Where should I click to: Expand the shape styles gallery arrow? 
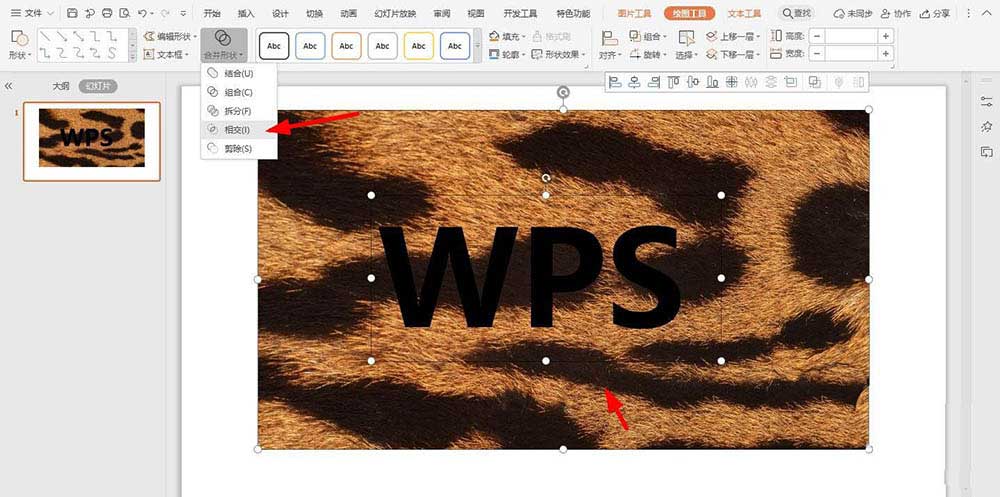(478, 46)
